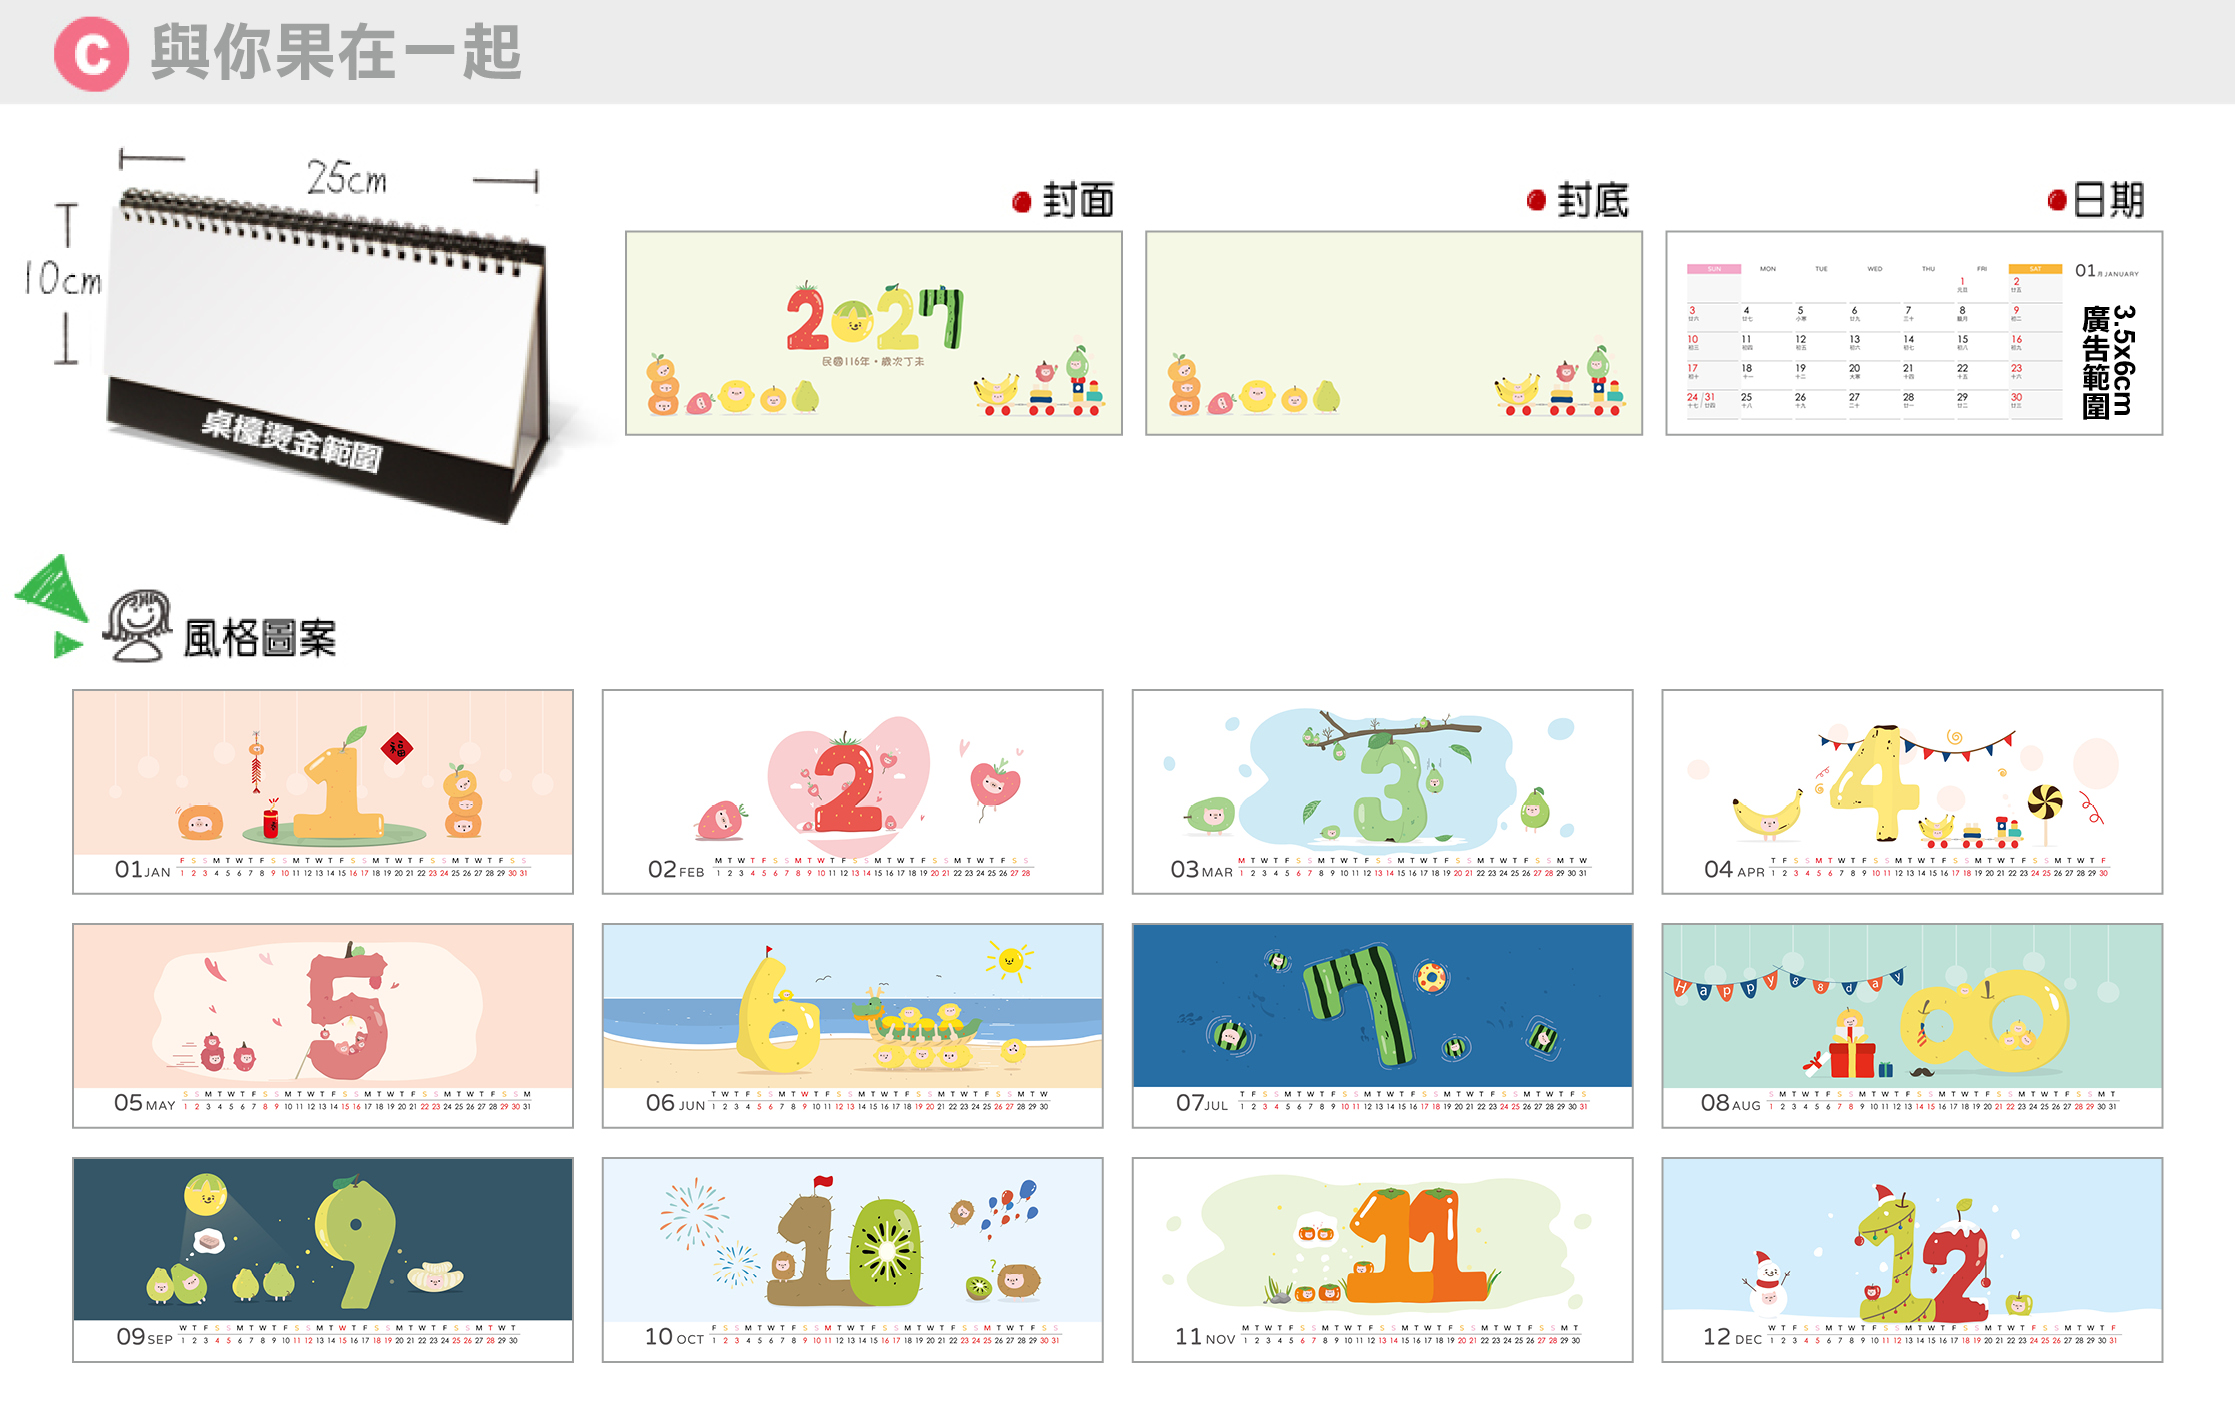Select the 07 JUL watermelon page
The height and width of the screenshot is (1425, 2235).
pos(1383,1025)
